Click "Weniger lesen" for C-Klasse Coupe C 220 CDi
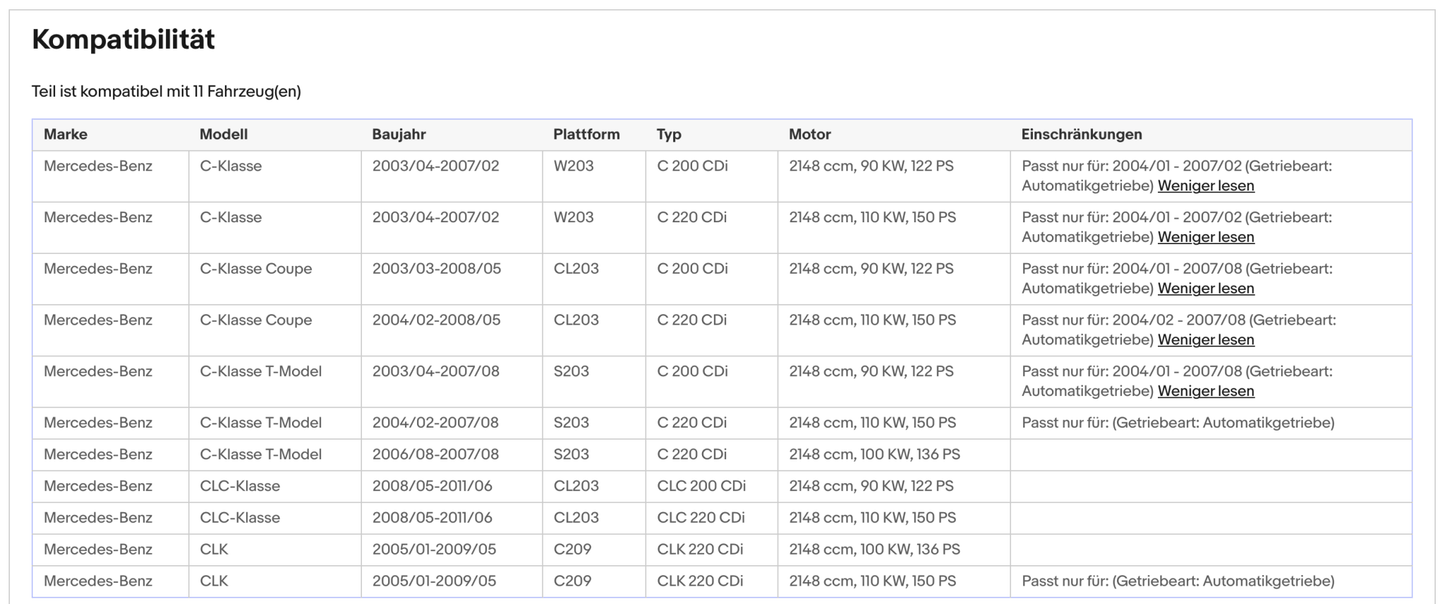 [x=1205, y=339]
